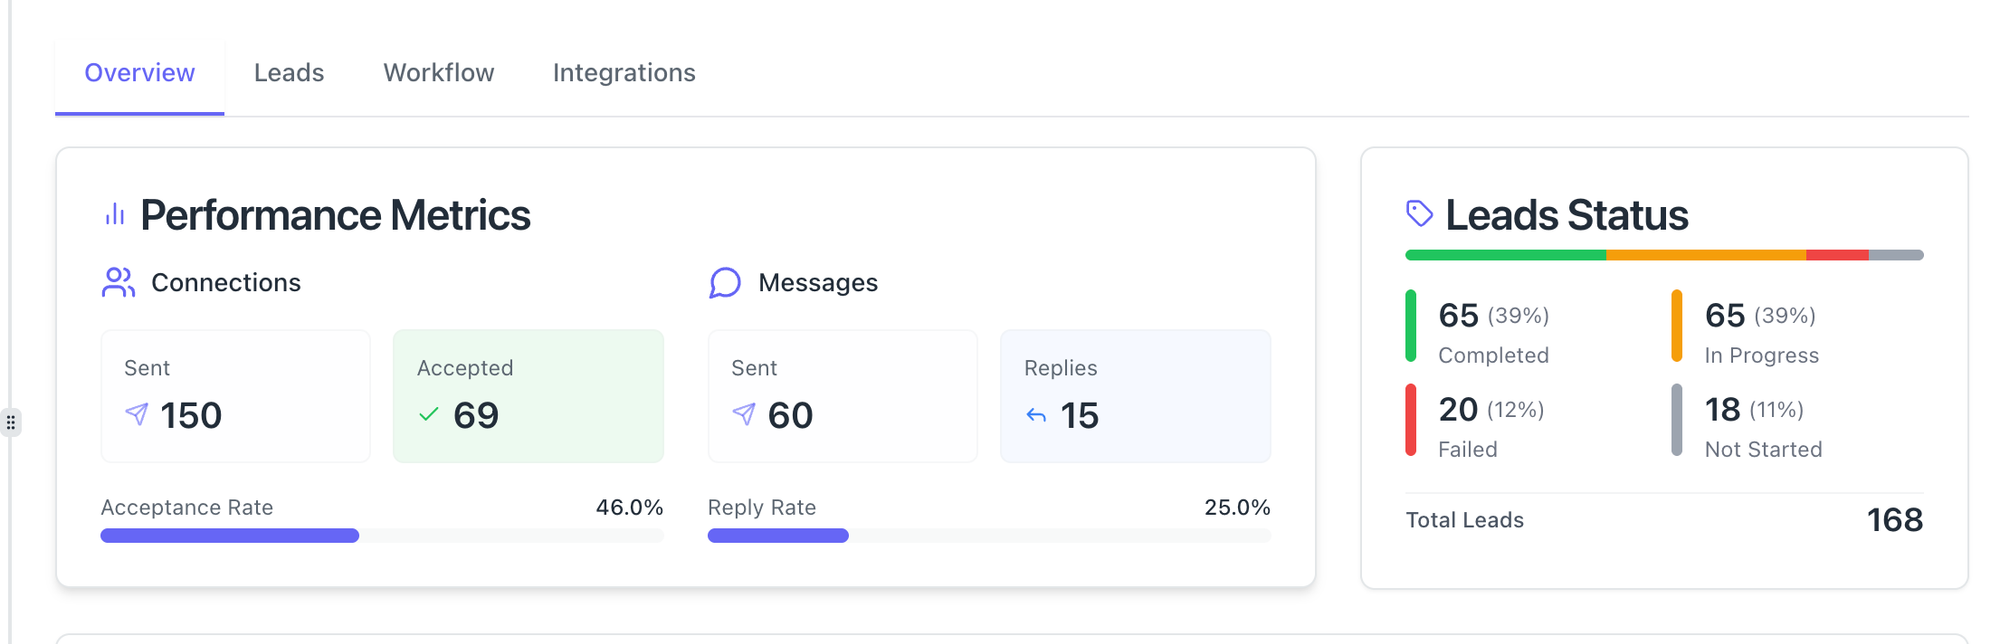Click the sidebar drag handle on left edge
This screenshot has height=644, width=2000.
click(x=11, y=422)
